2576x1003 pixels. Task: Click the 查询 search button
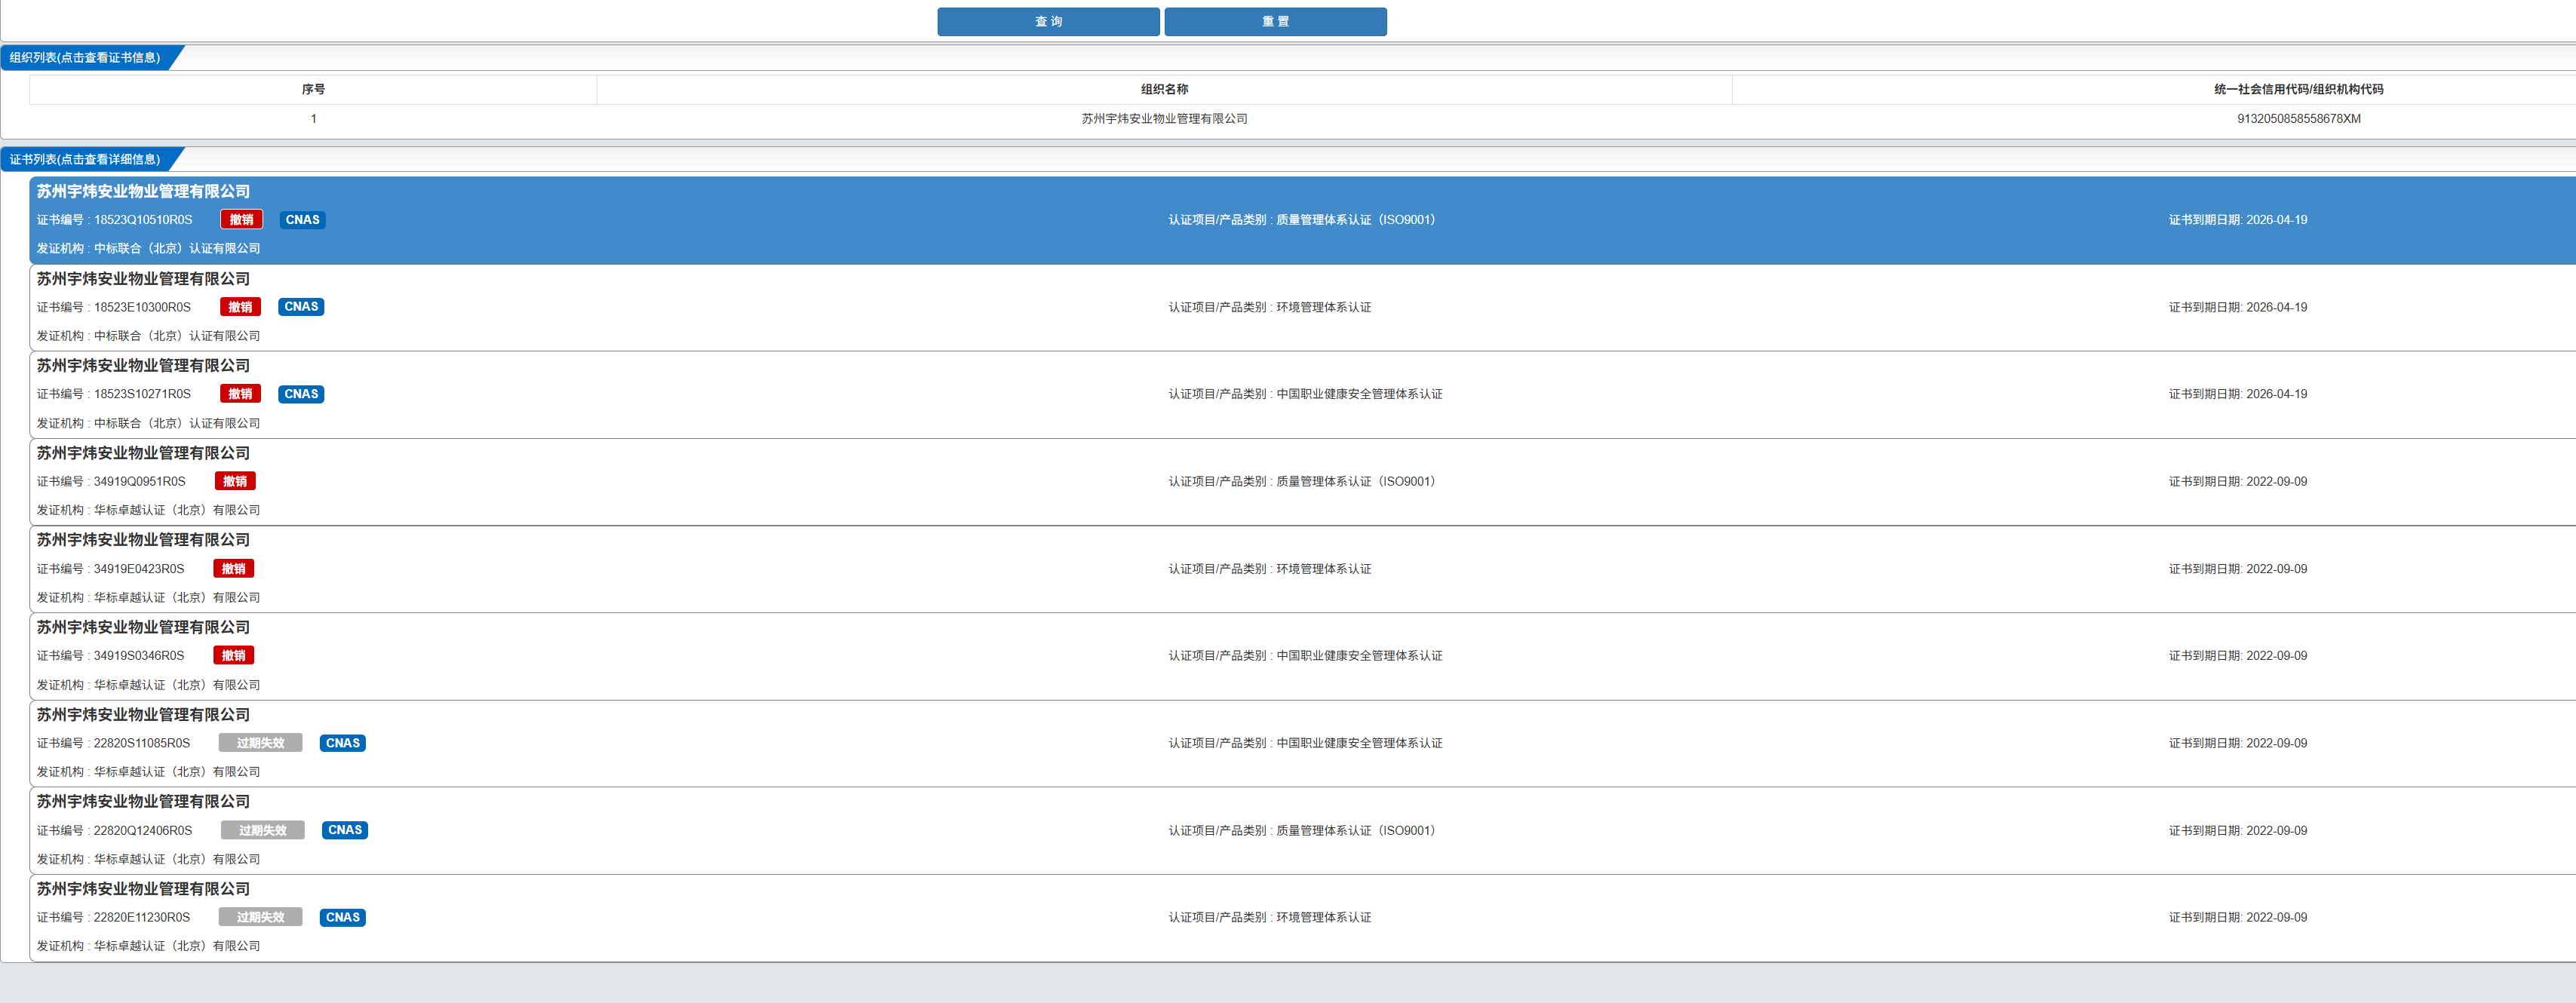[1047, 22]
